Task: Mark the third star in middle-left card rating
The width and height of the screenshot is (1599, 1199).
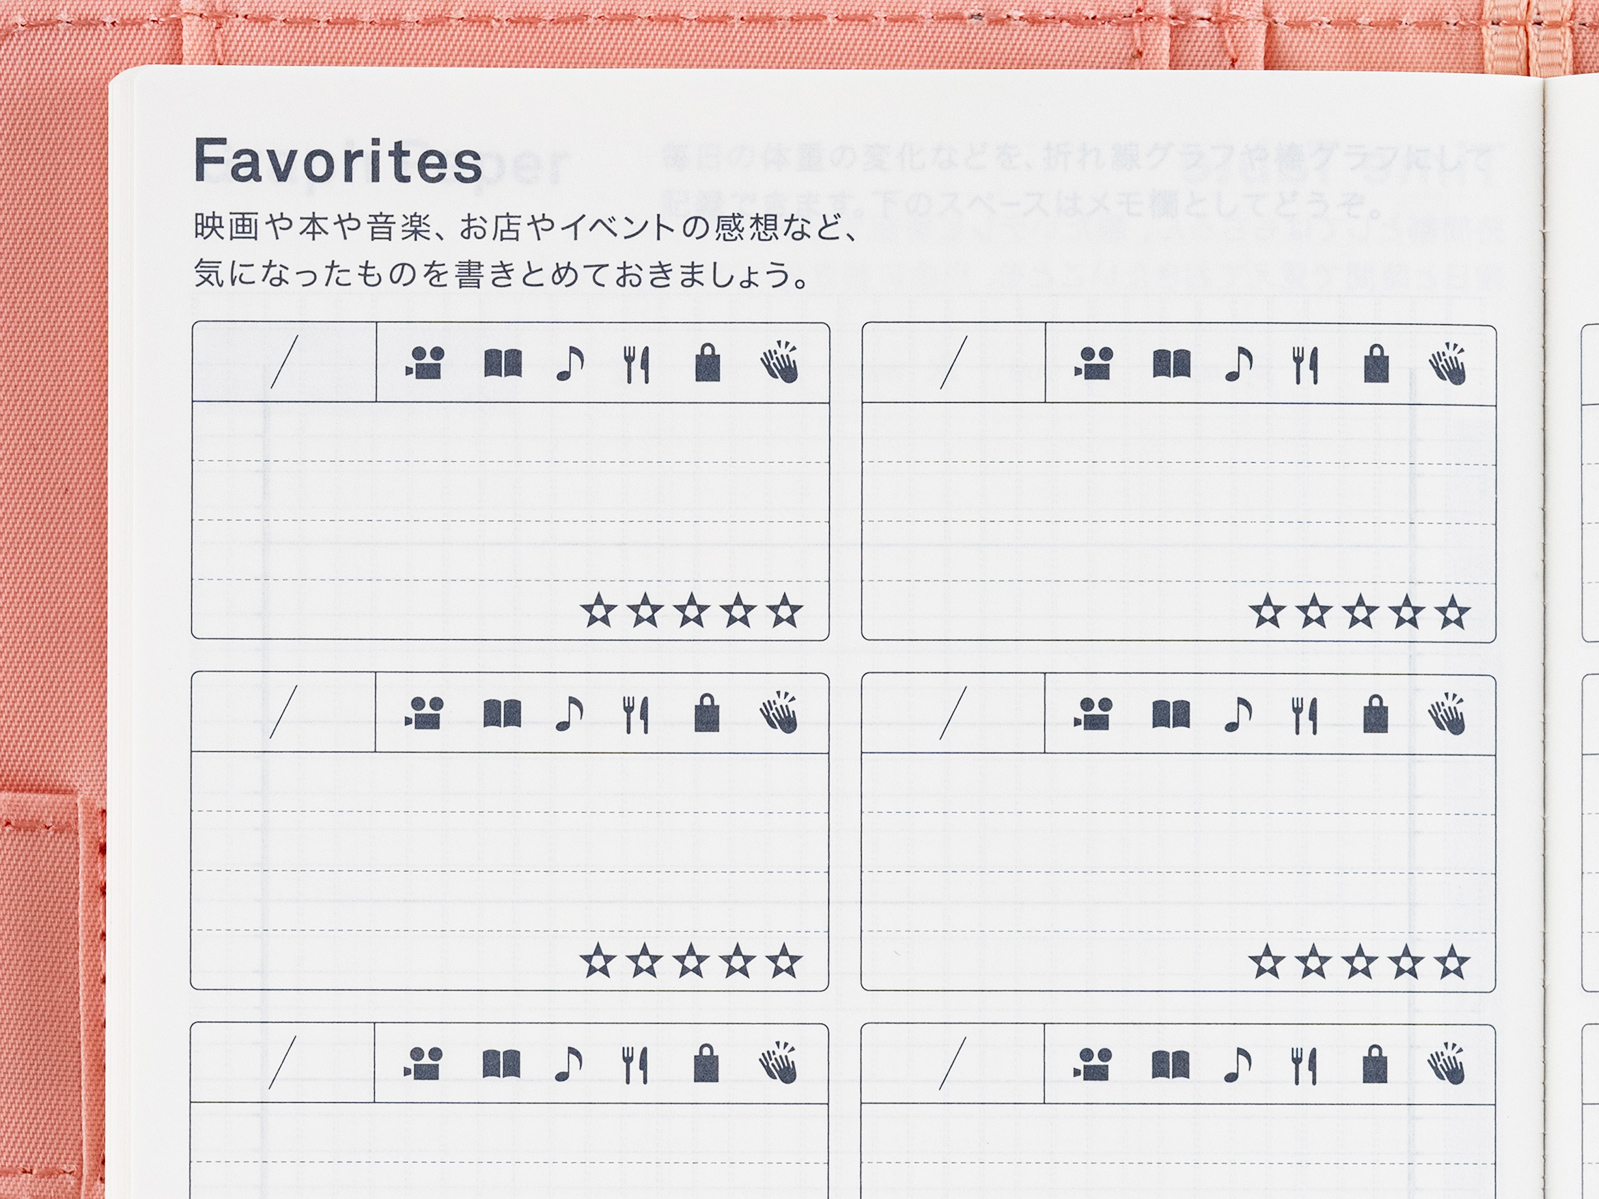Action: tap(691, 962)
